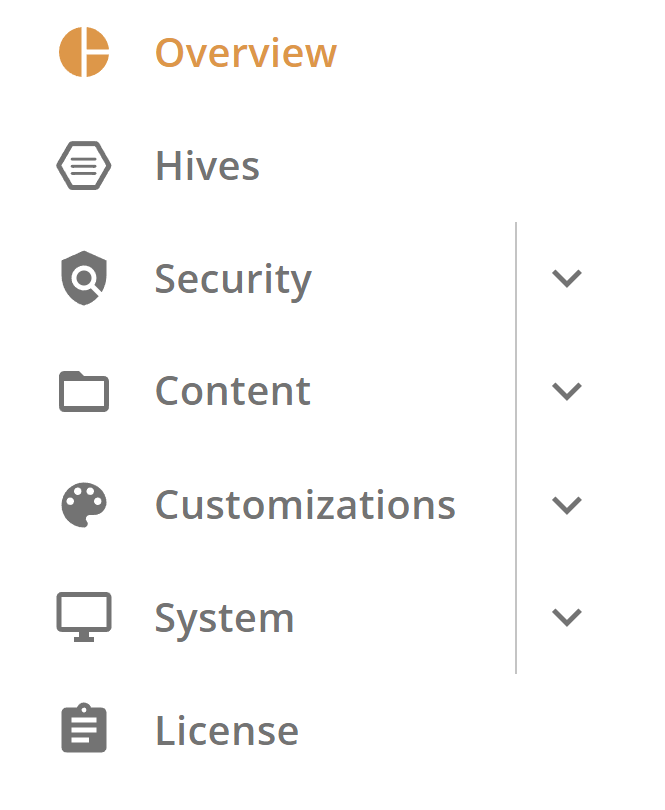Select the Security label in the sidebar
Screen dimensions: 665x810
pos(233,281)
